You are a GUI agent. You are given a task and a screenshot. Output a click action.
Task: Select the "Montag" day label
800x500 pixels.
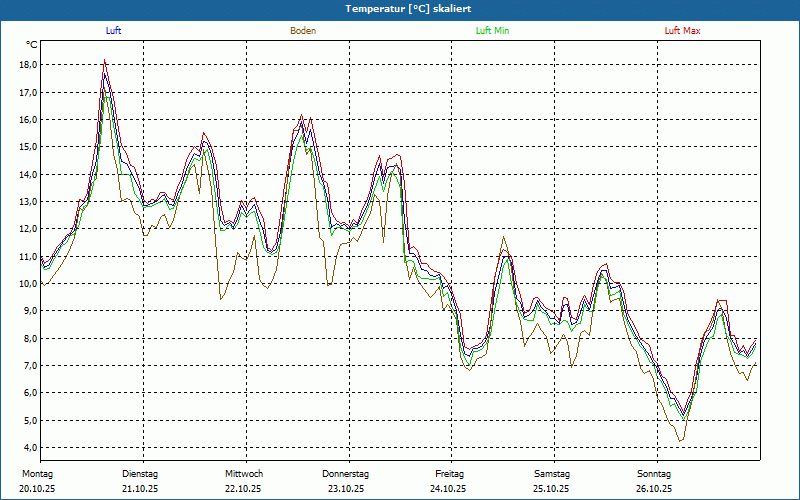click(x=37, y=473)
